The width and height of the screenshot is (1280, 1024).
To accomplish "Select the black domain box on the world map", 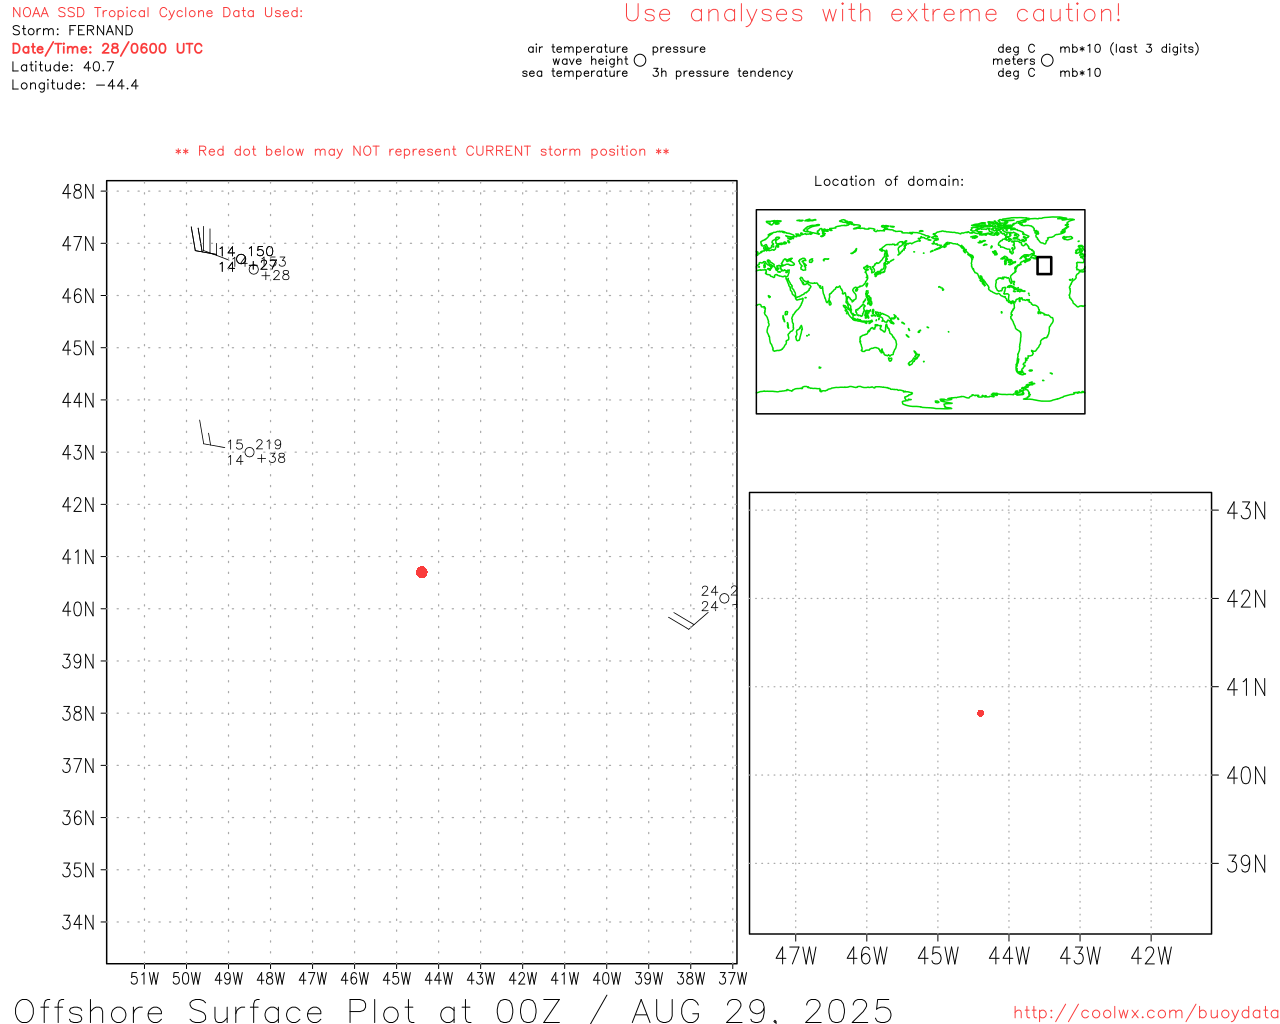I will click(1044, 265).
